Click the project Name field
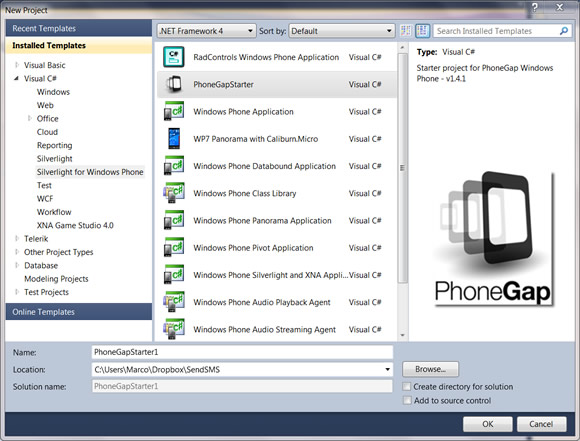This screenshot has height=441, width=580. point(242,352)
